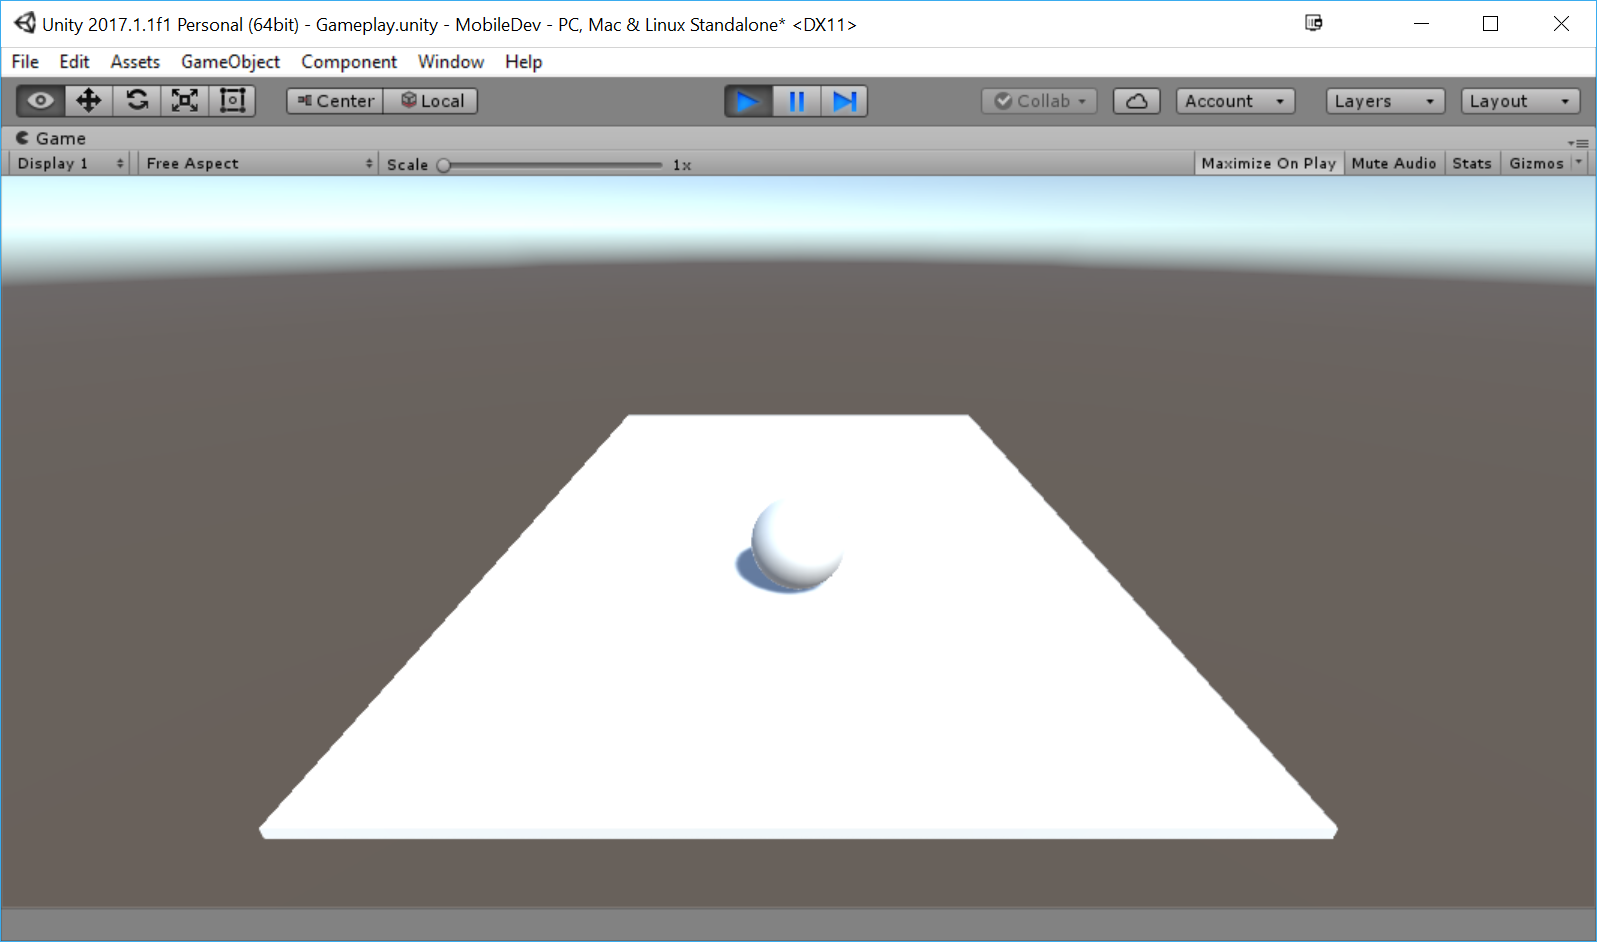Screen dimensions: 1597x942
Task: Open the Assets menu
Action: 135,62
